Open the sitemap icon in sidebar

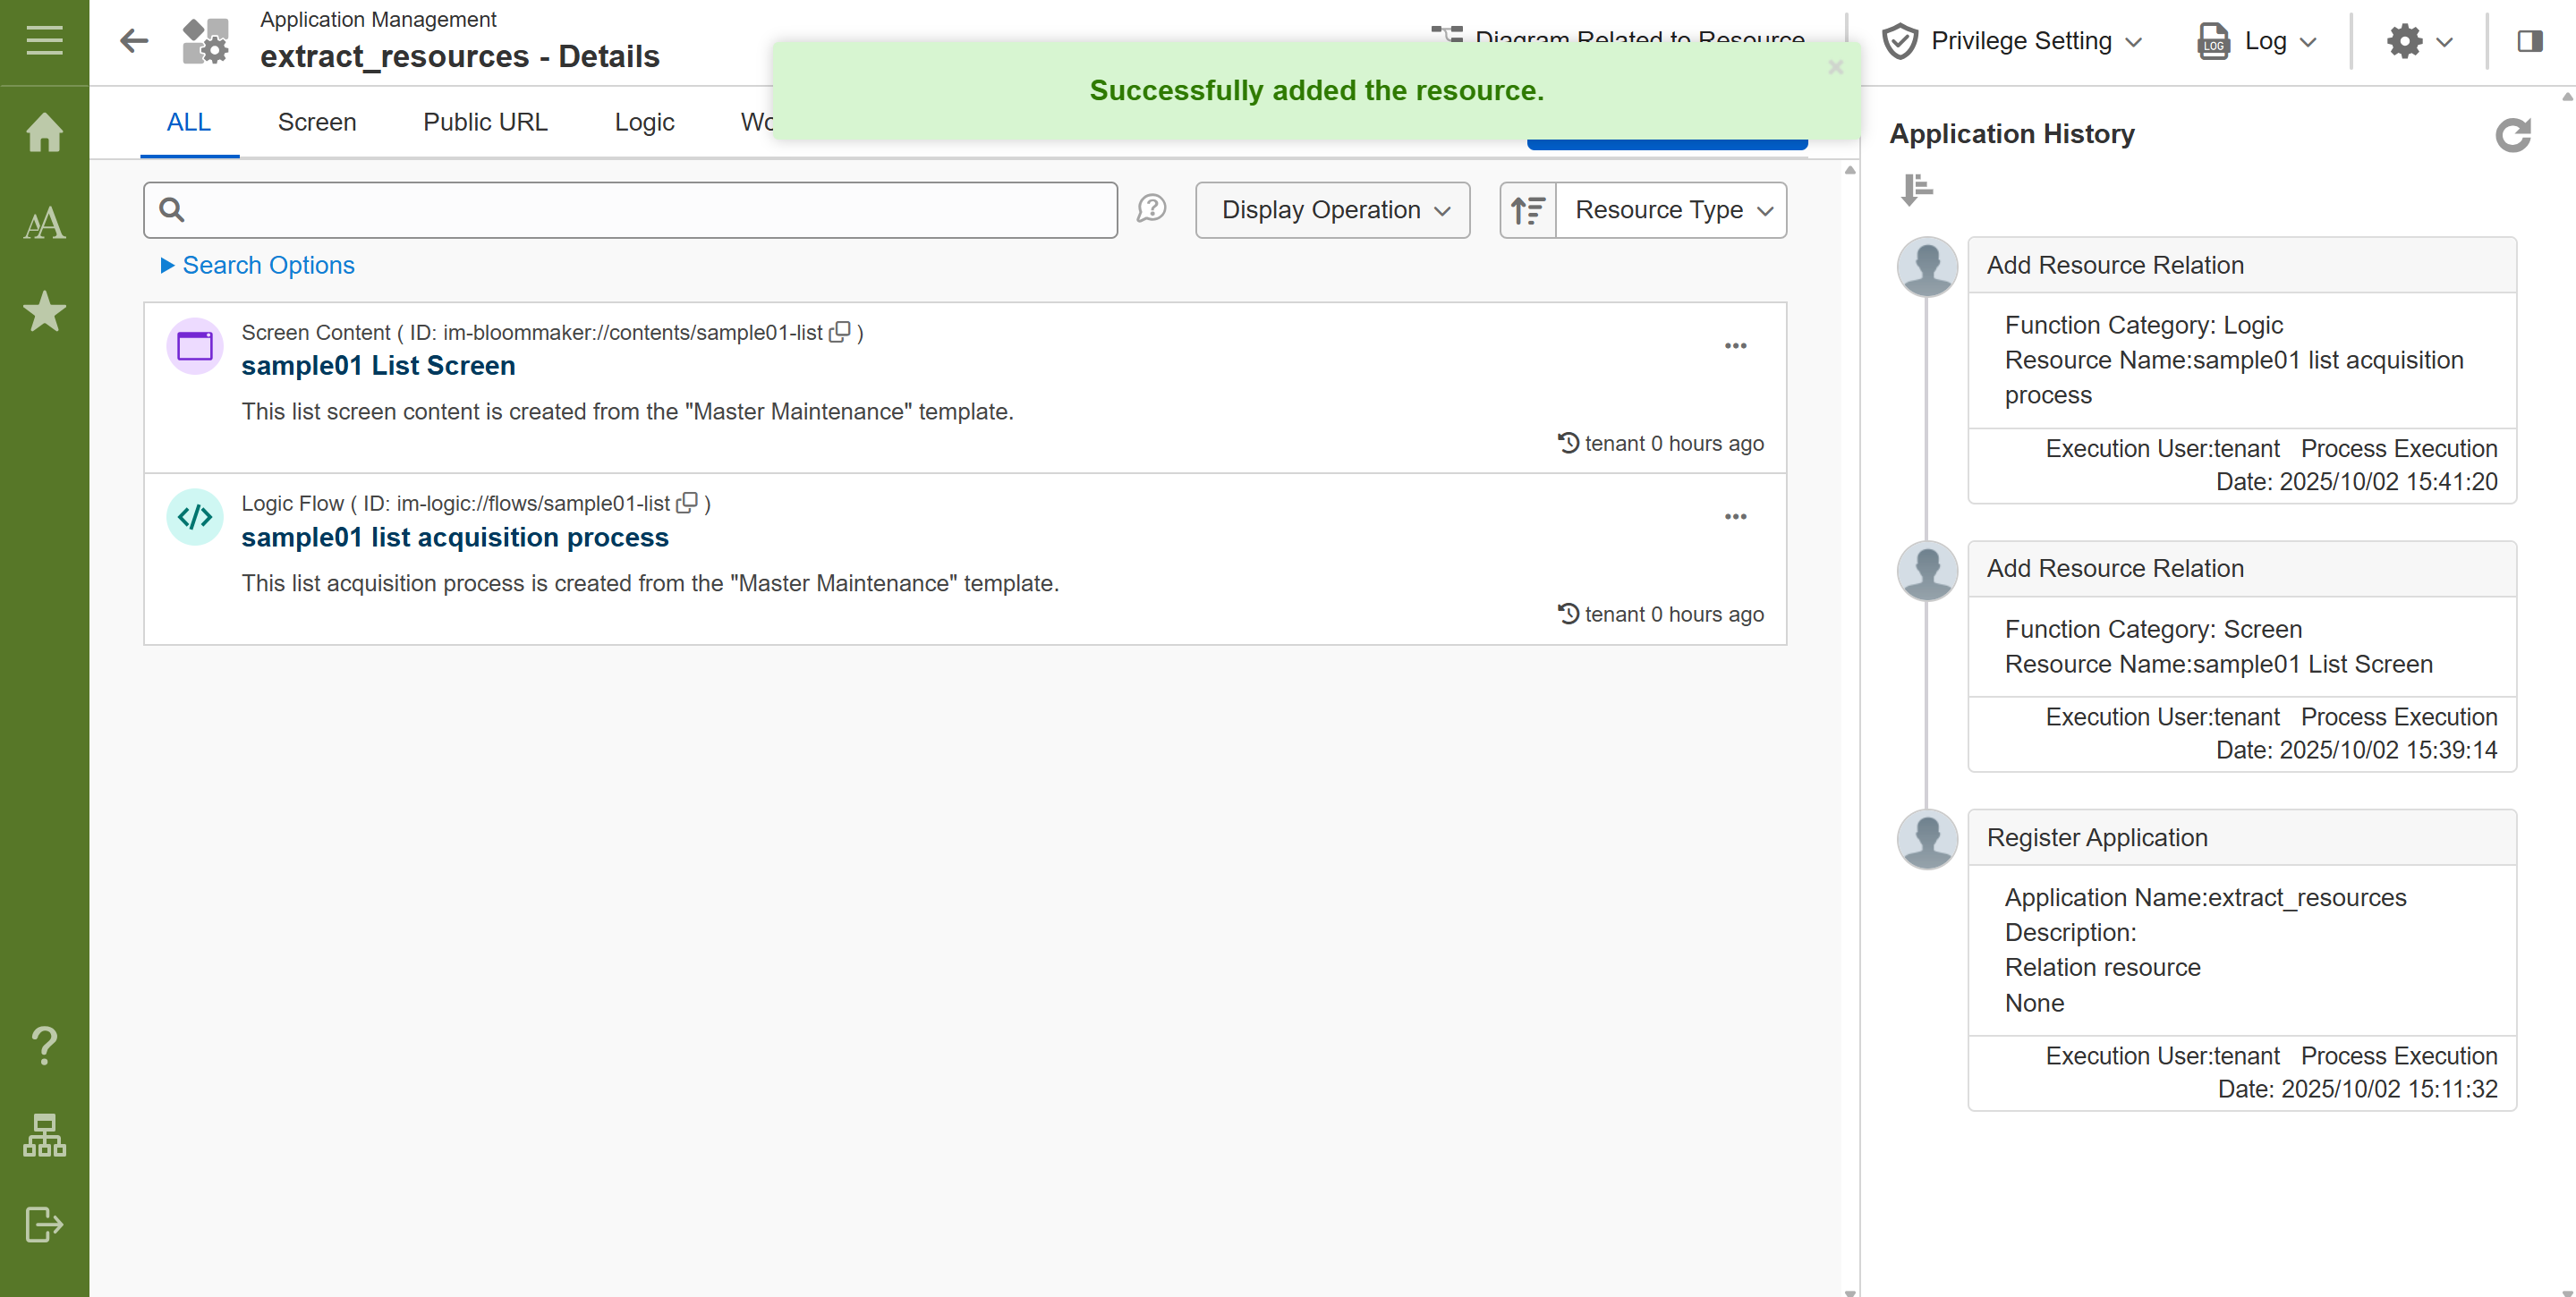click(44, 1135)
